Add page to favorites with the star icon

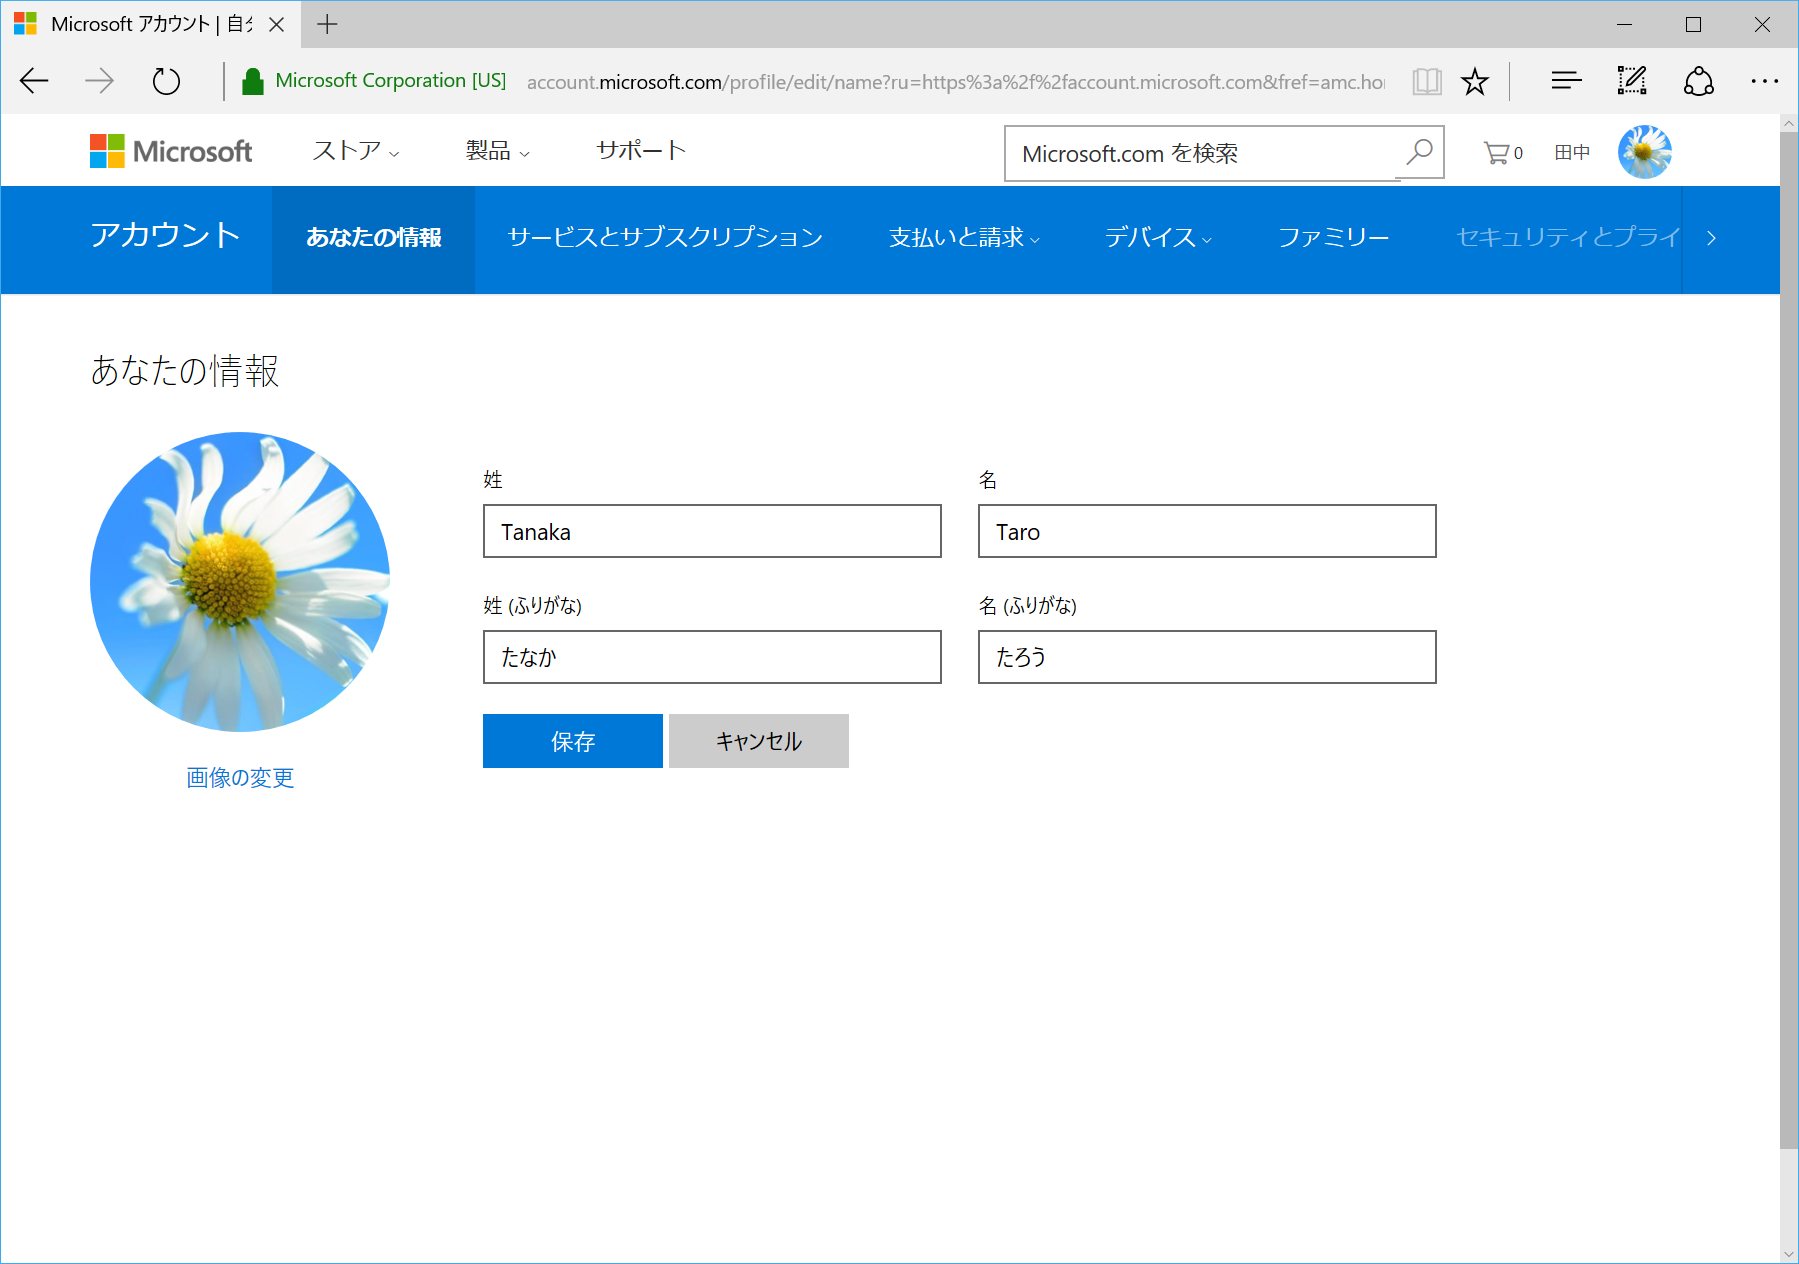pyautogui.click(x=1476, y=80)
